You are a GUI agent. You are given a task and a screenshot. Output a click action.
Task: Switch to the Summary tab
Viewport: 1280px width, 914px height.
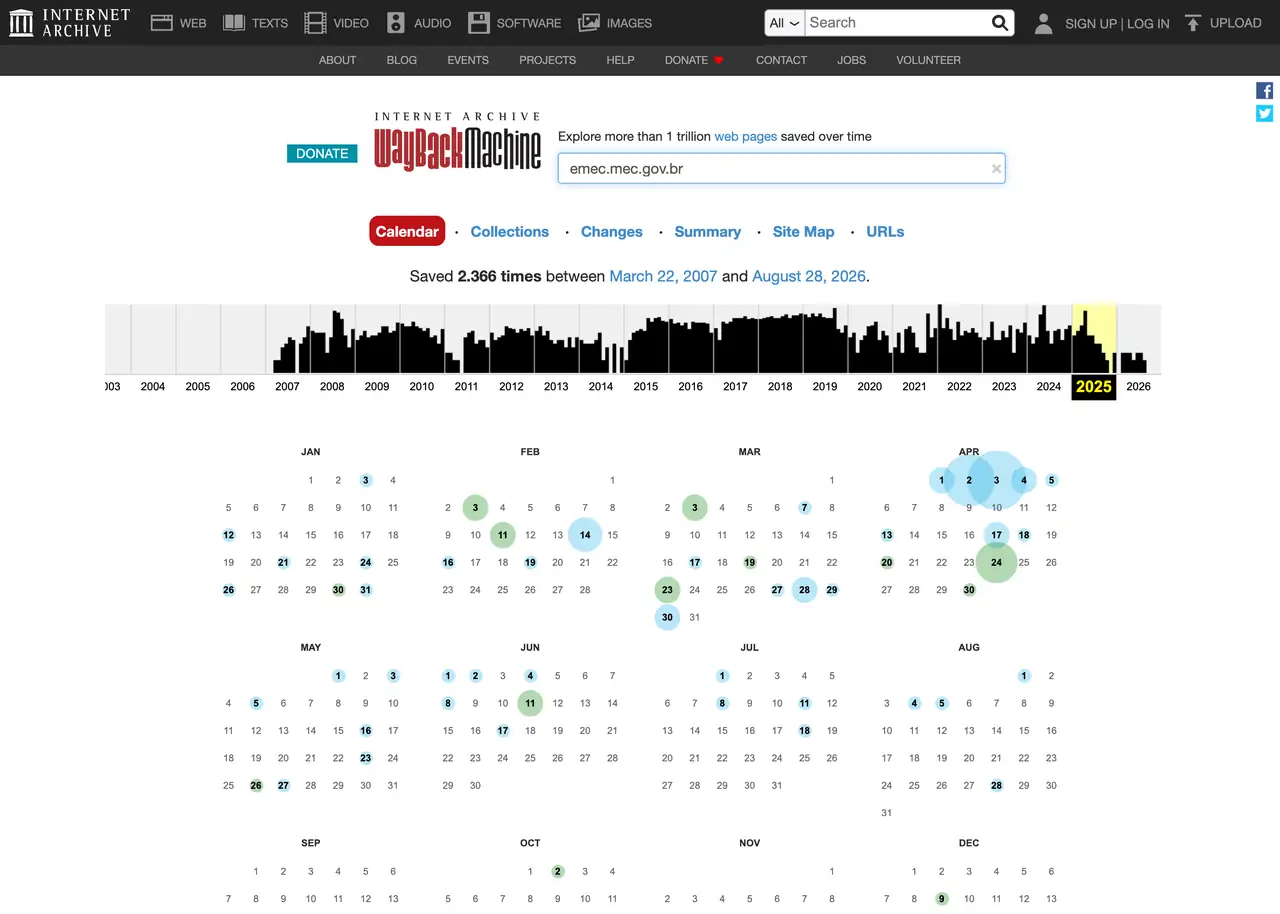(708, 231)
